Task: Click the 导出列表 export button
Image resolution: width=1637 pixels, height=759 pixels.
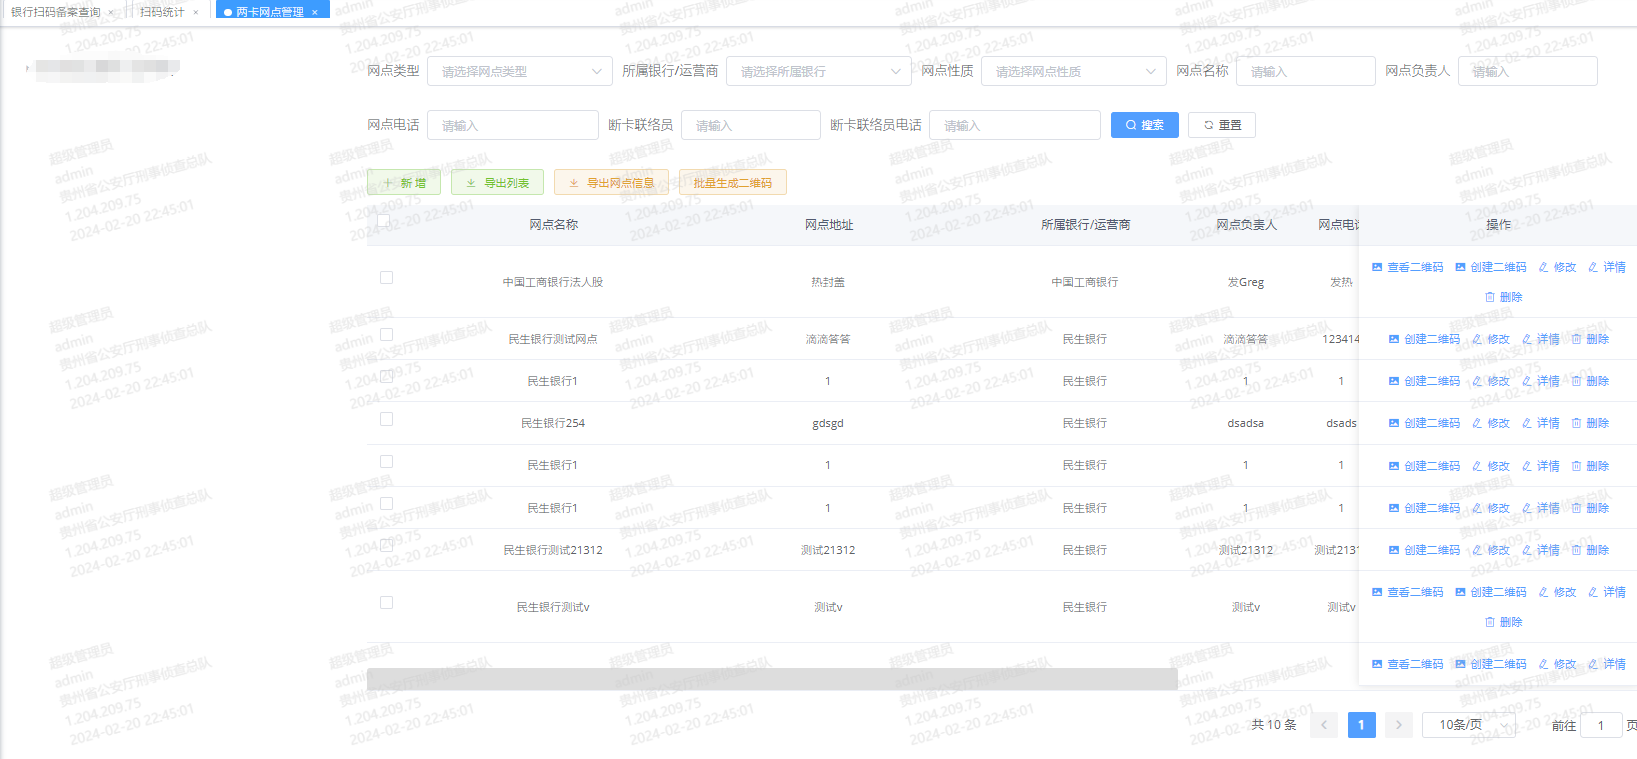Action: click(x=497, y=182)
